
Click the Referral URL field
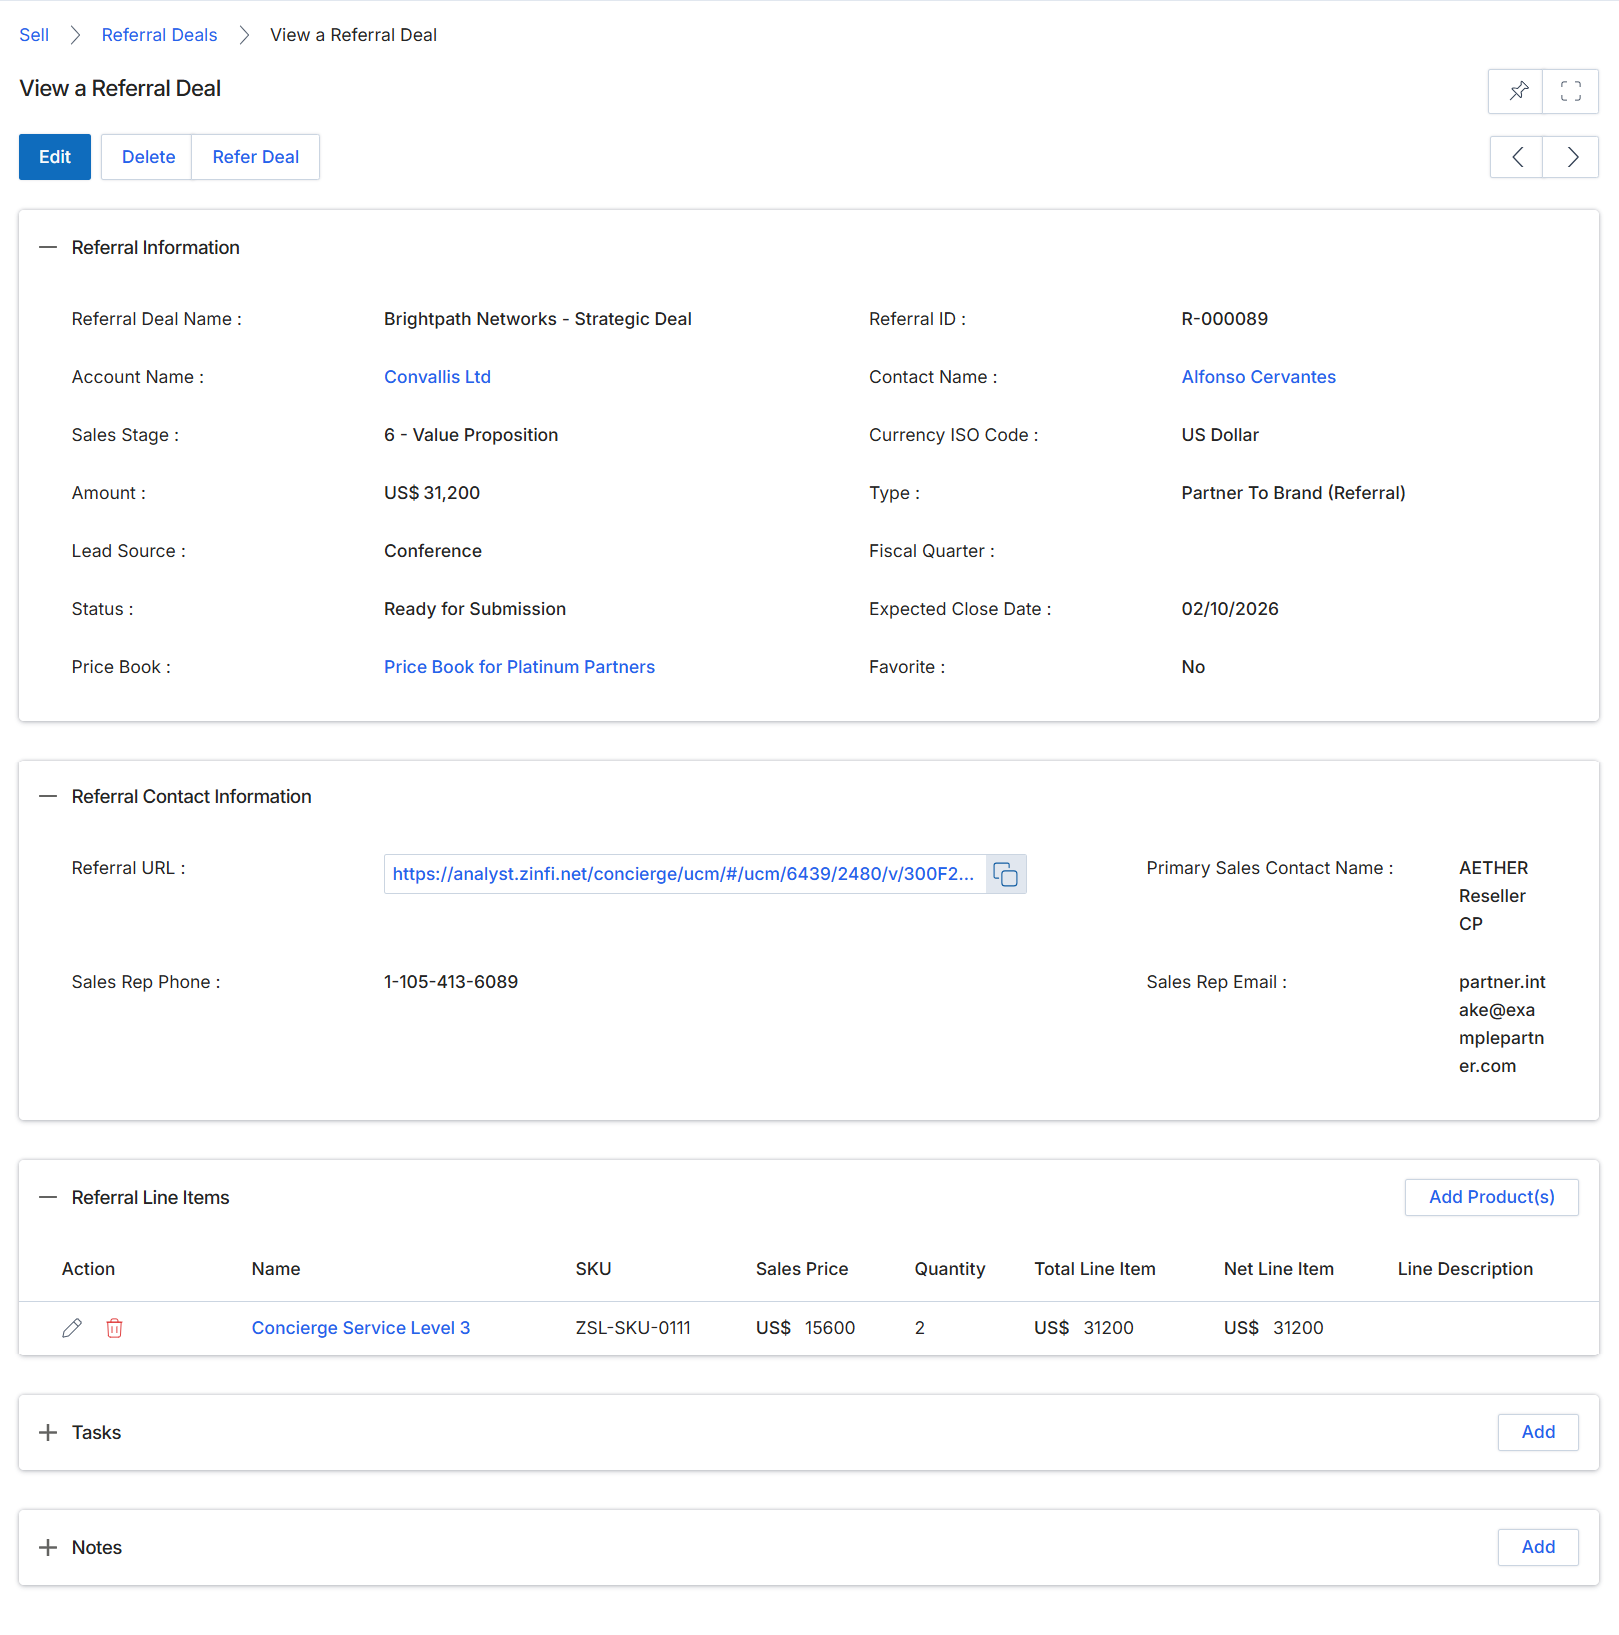coord(685,874)
